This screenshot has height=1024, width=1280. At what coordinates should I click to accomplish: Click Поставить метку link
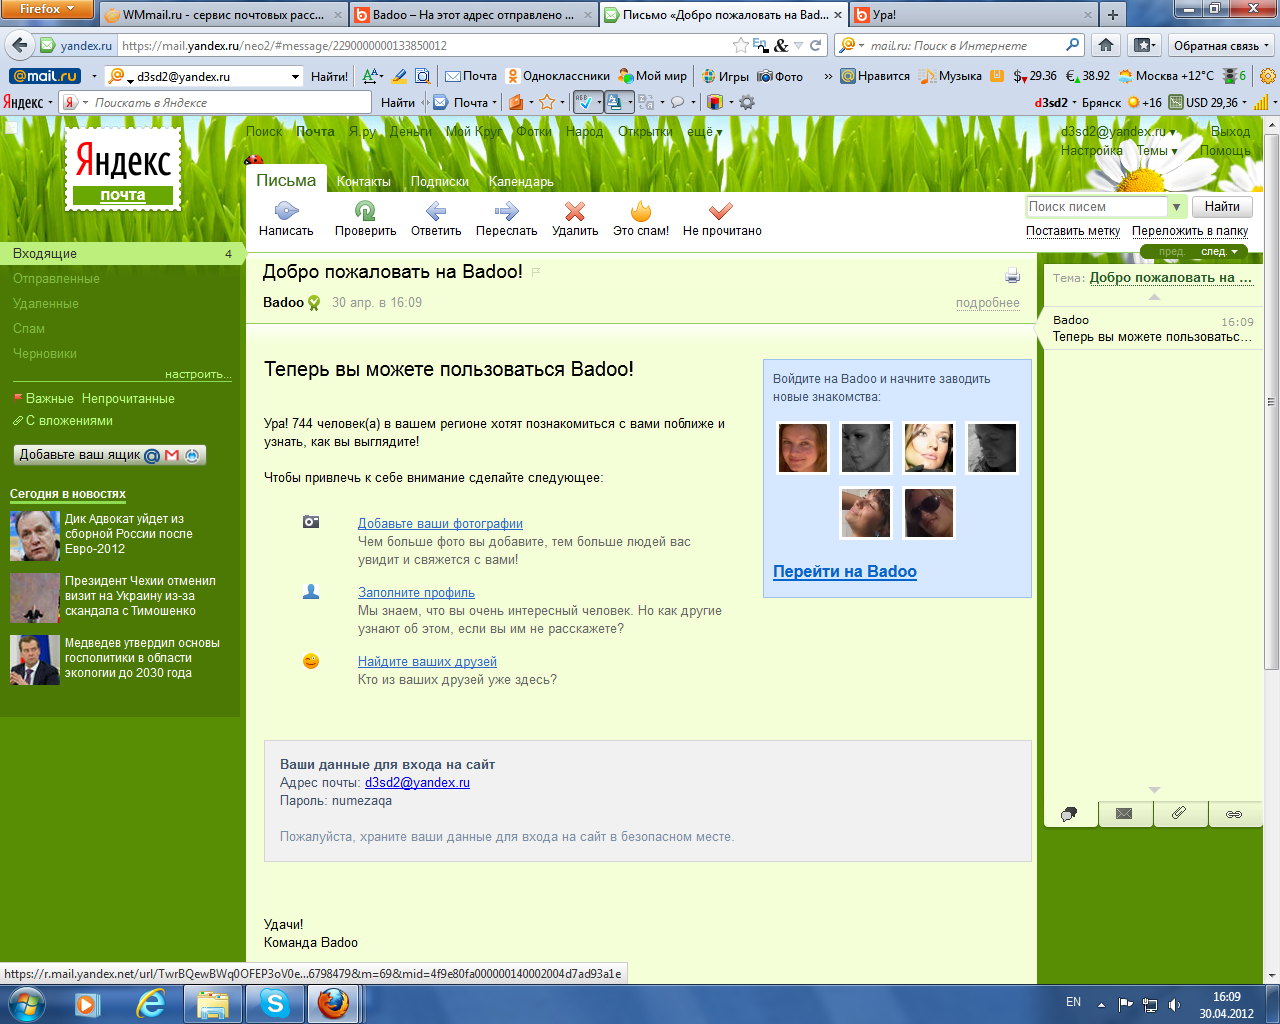(1073, 231)
